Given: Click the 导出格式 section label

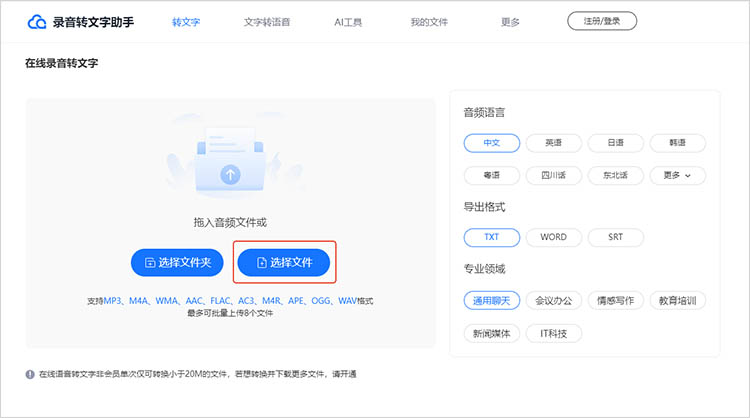Looking at the screenshot, I should pos(484,207).
